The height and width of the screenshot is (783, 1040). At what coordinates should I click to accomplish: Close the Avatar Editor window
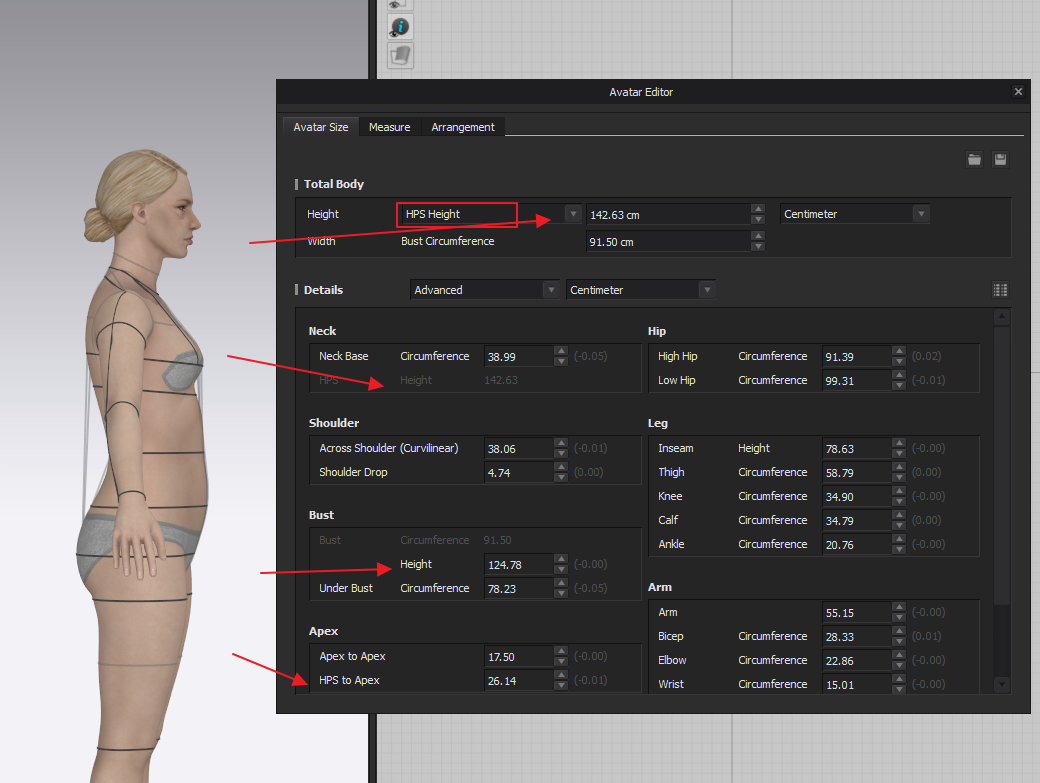1018,92
